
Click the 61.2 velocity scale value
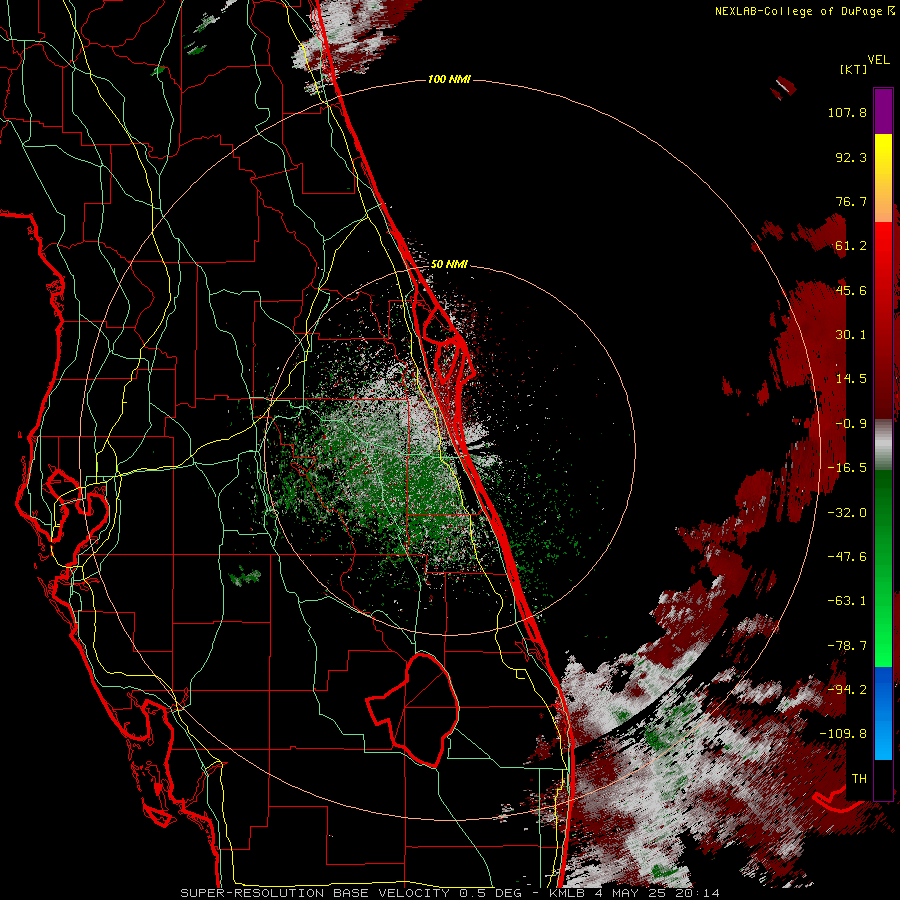click(851, 246)
